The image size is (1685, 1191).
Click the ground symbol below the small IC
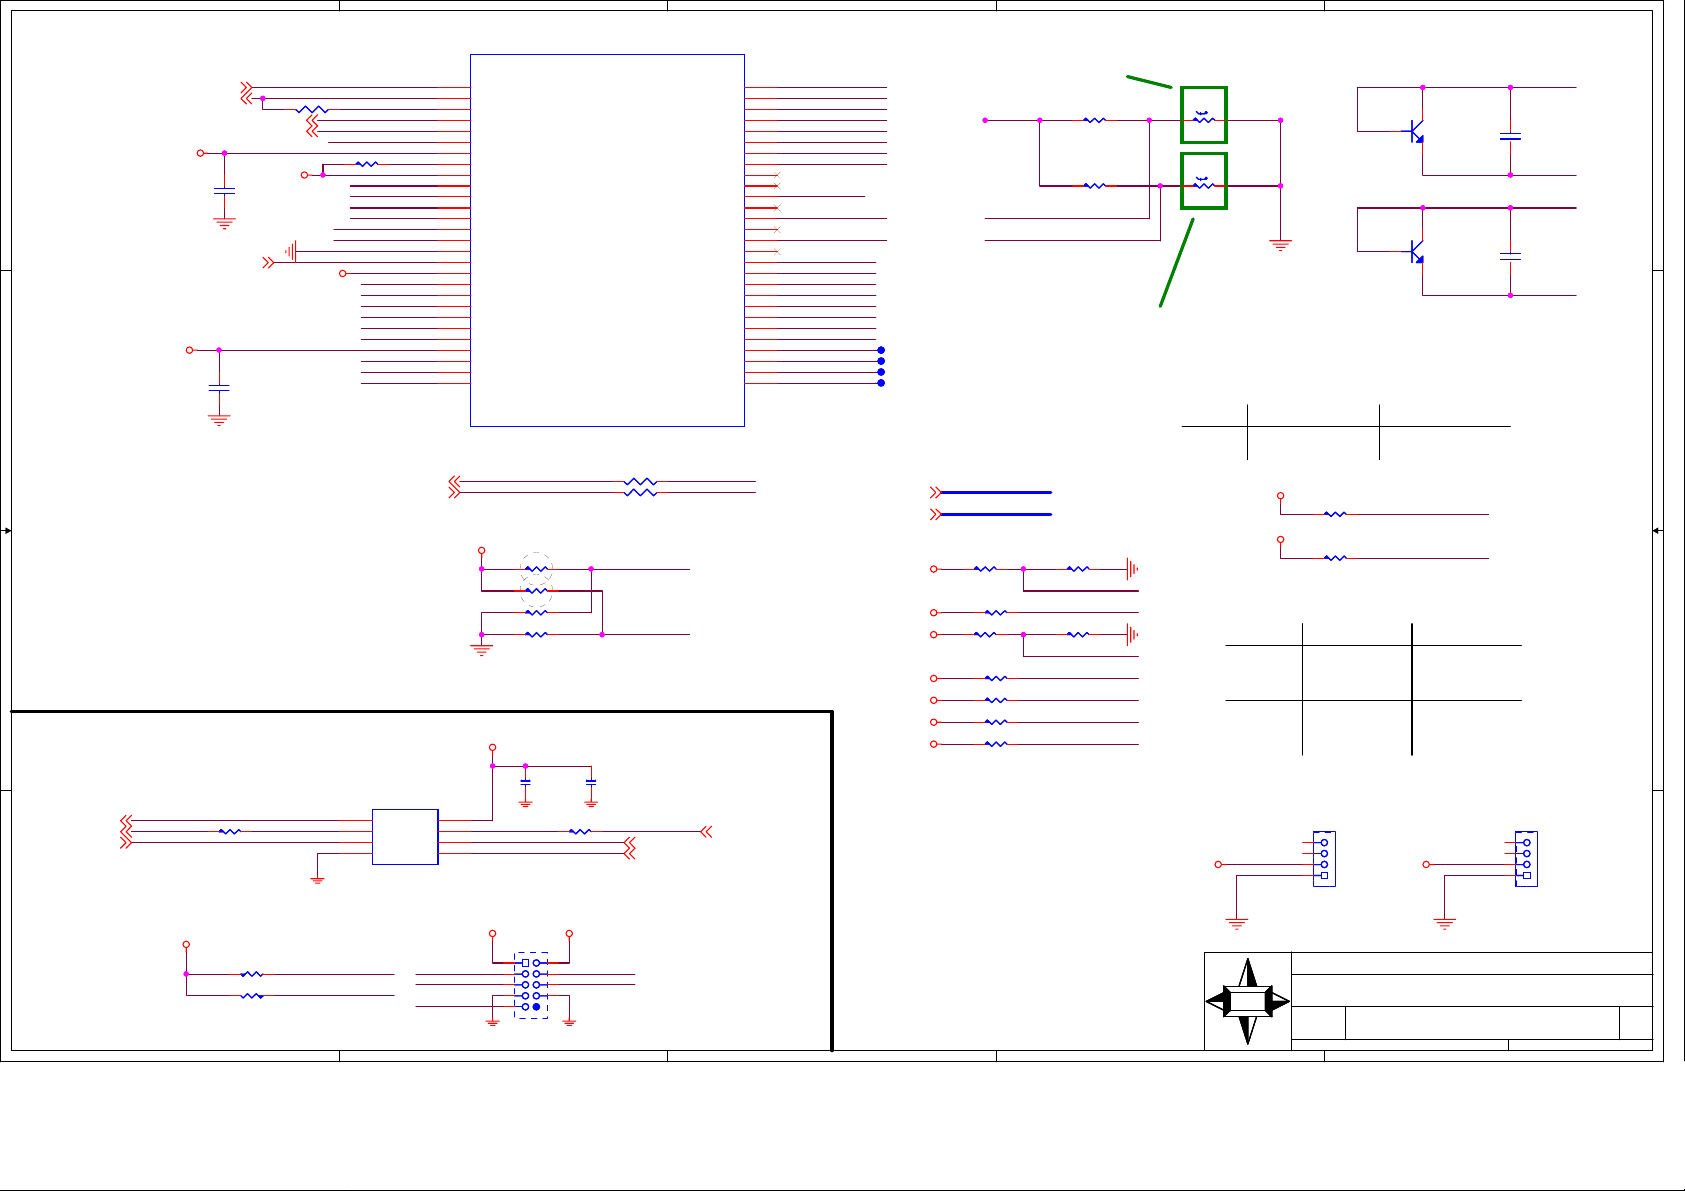(x=317, y=880)
